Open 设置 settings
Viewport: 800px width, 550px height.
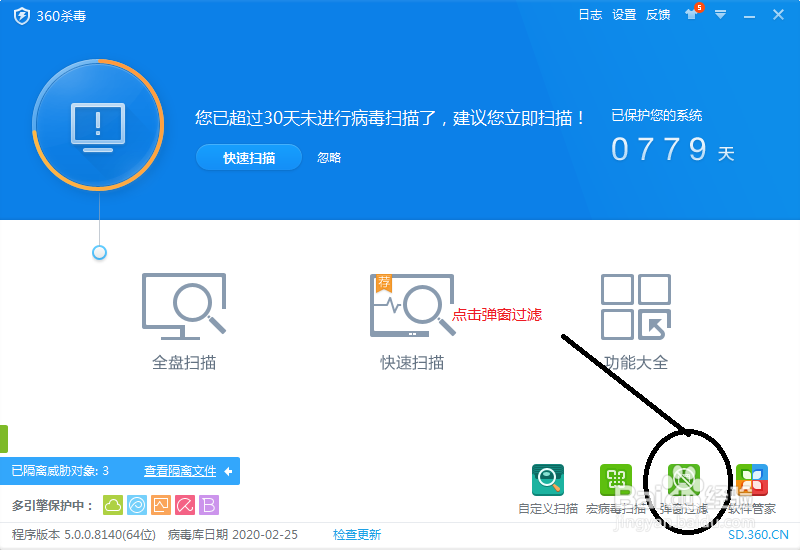click(x=624, y=15)
